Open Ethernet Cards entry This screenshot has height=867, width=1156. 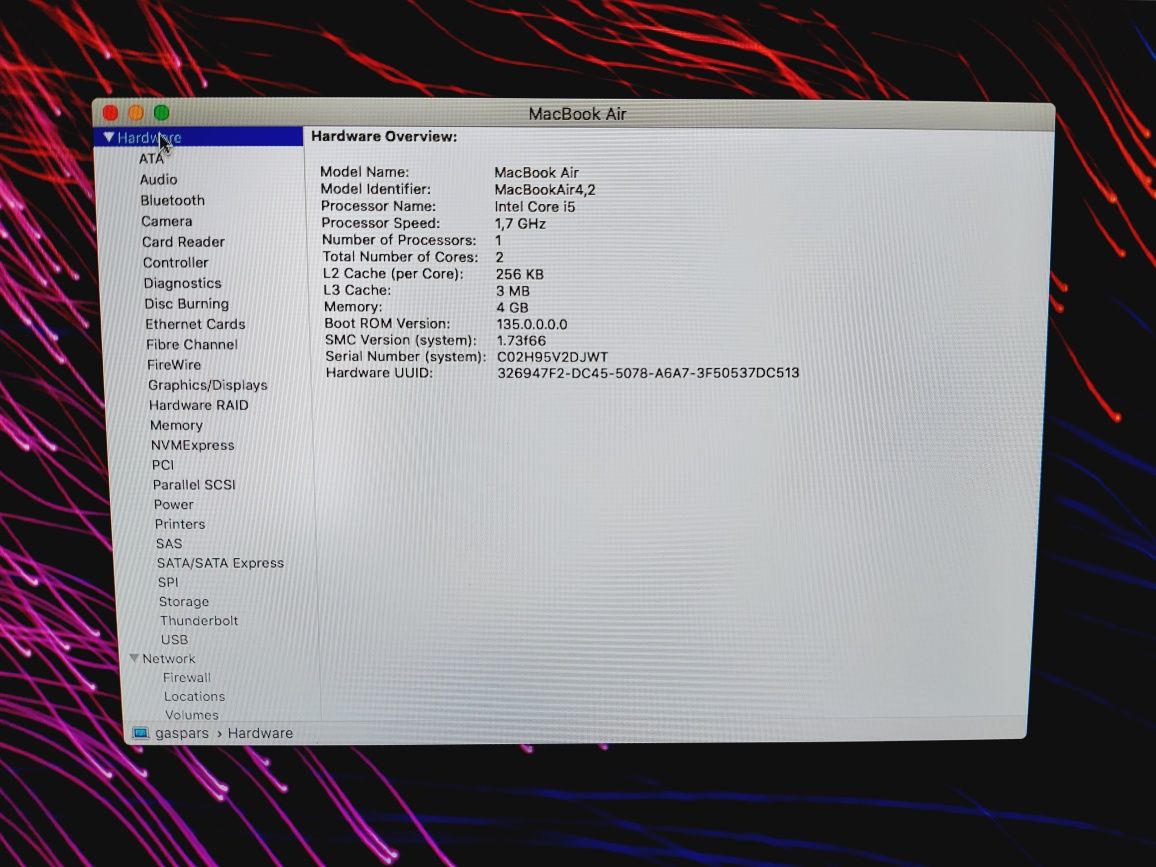[195, 324]
